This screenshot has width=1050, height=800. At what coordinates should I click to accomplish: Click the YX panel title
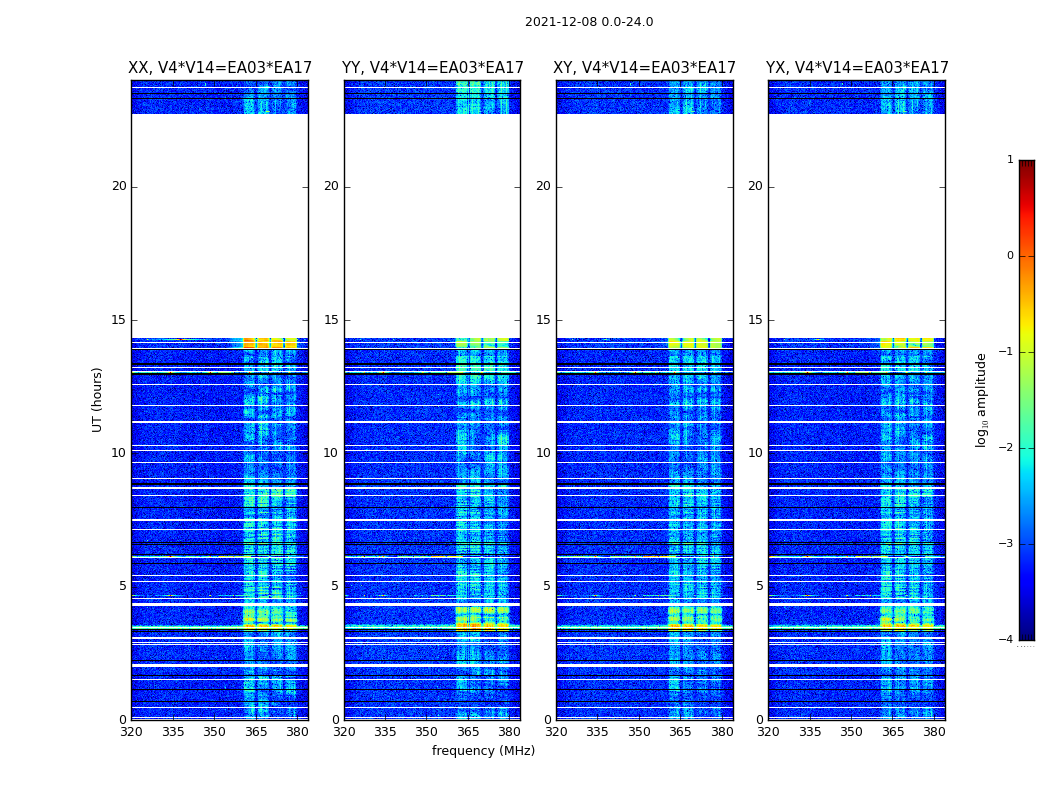click(857, 68)
